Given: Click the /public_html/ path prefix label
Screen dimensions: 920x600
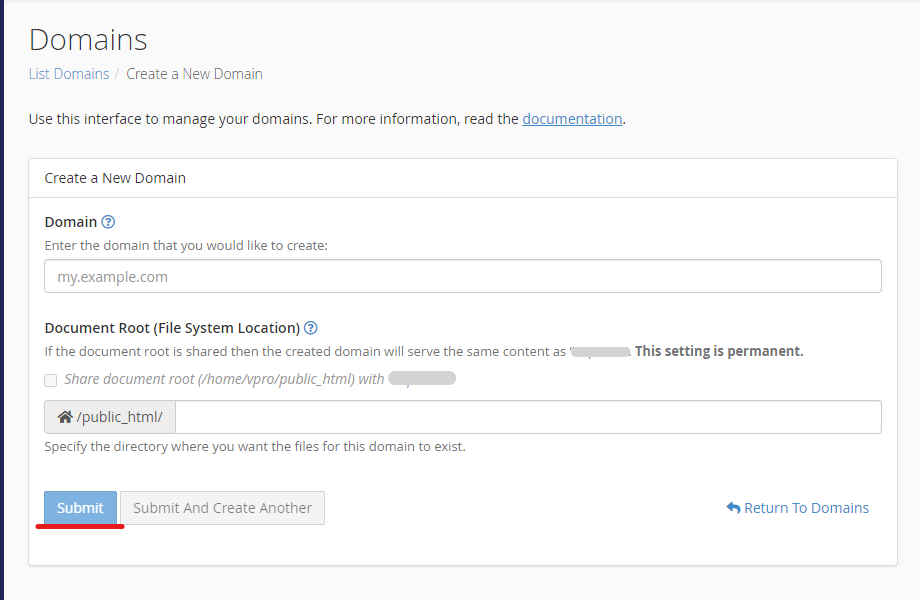Looking at the screenshot, I should tap(119, 417).
